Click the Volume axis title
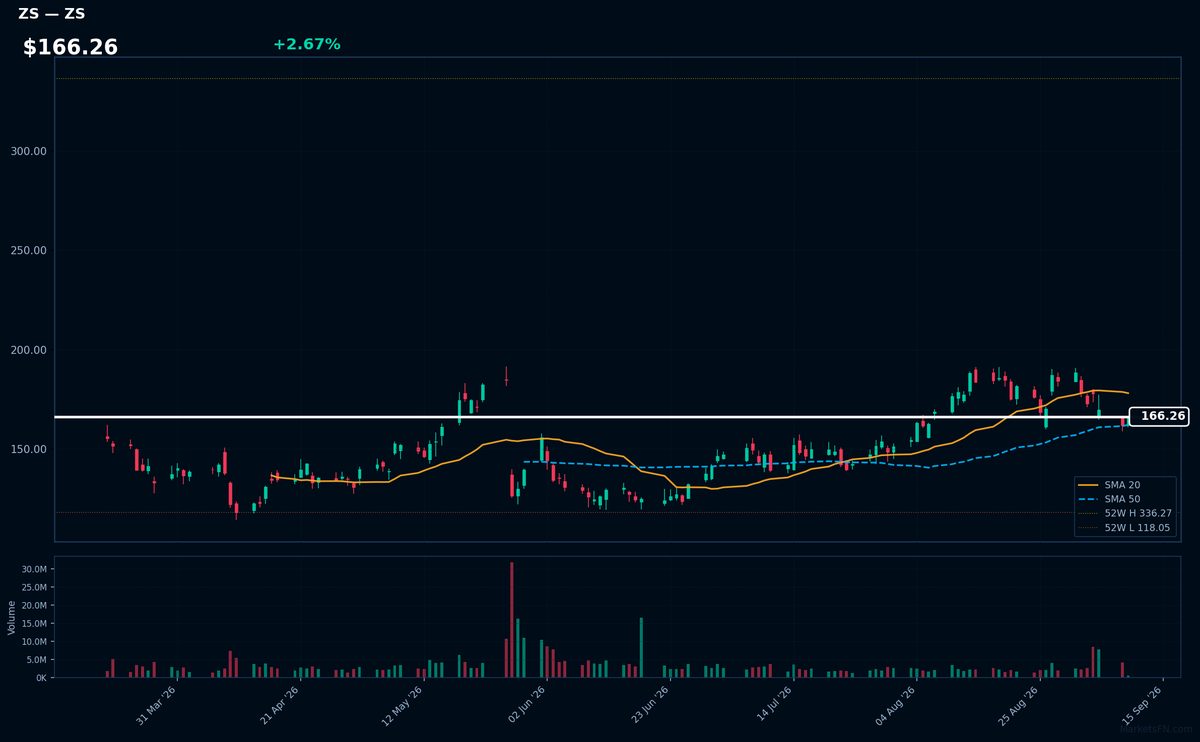 12,617
